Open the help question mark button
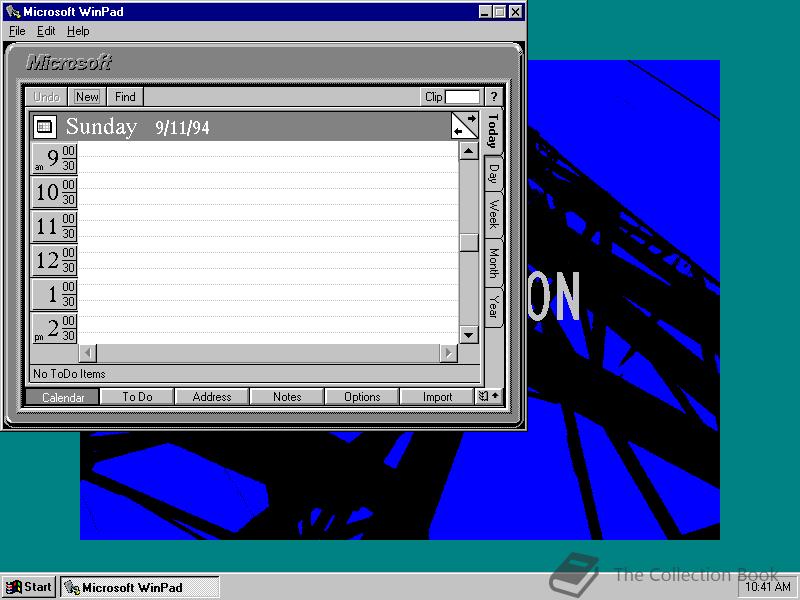 (x=493, y=96)
